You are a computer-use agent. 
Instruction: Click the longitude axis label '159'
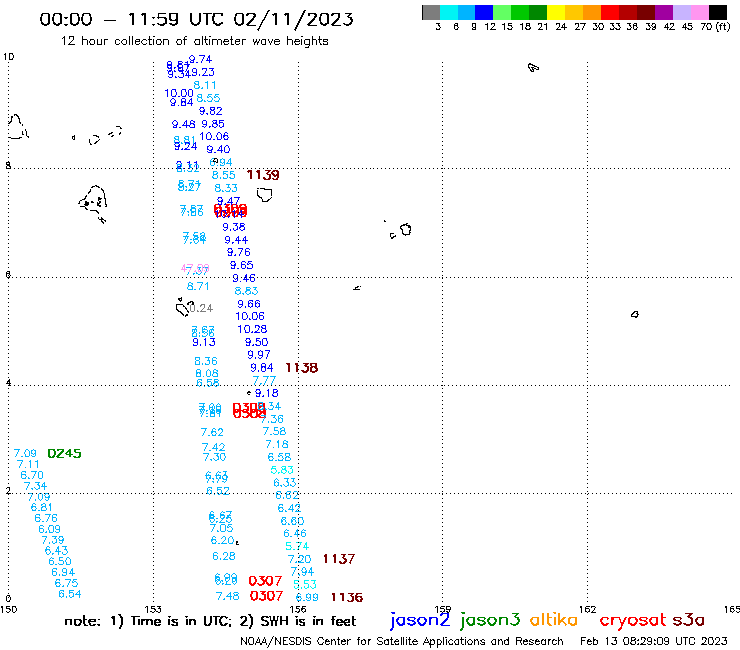click(443, 609)
